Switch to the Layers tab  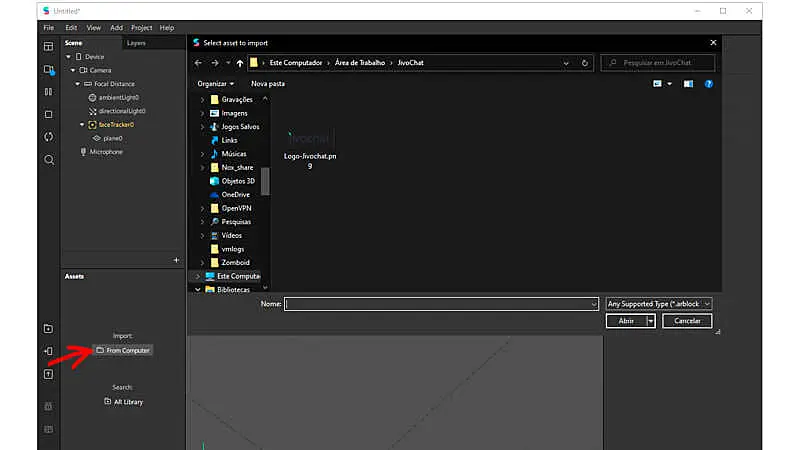point(136,44)
